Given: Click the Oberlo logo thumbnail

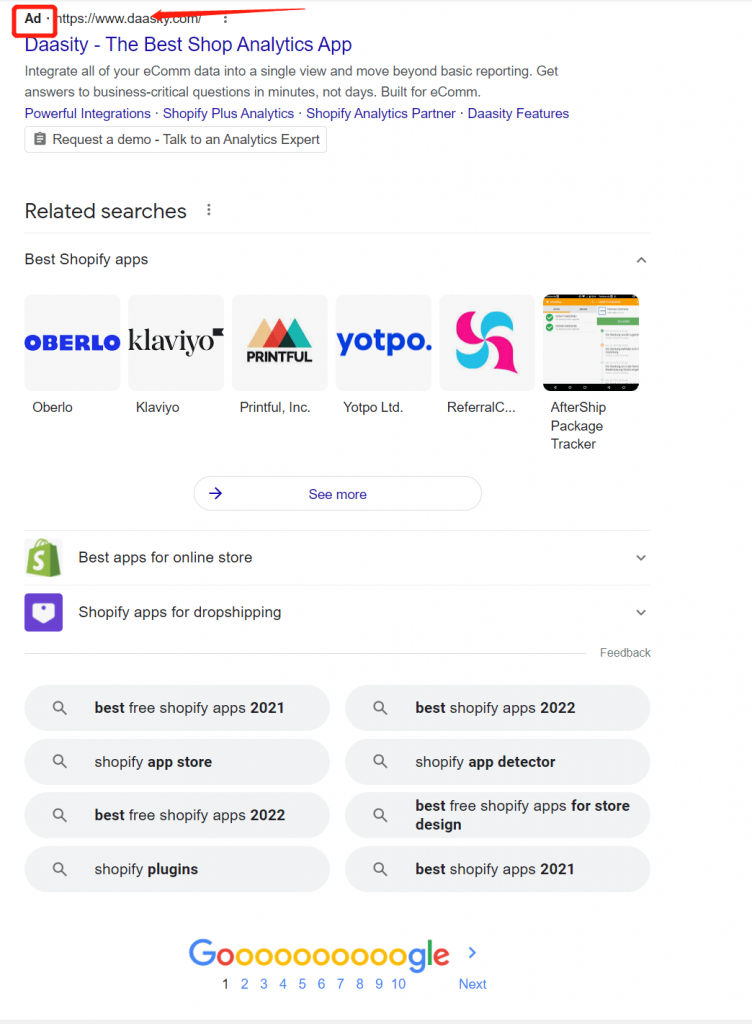Looking at the screenshot, I should tap(72, 343).
